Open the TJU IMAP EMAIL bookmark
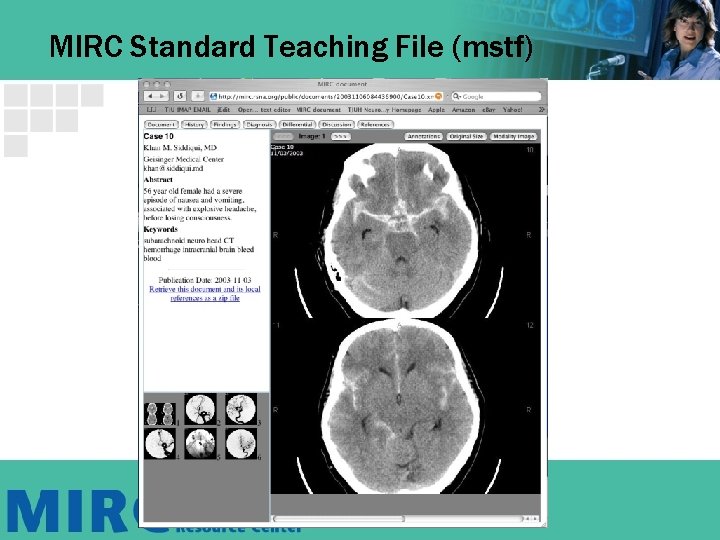Screen dimensions: 720x540 click(x=187, y=110)
